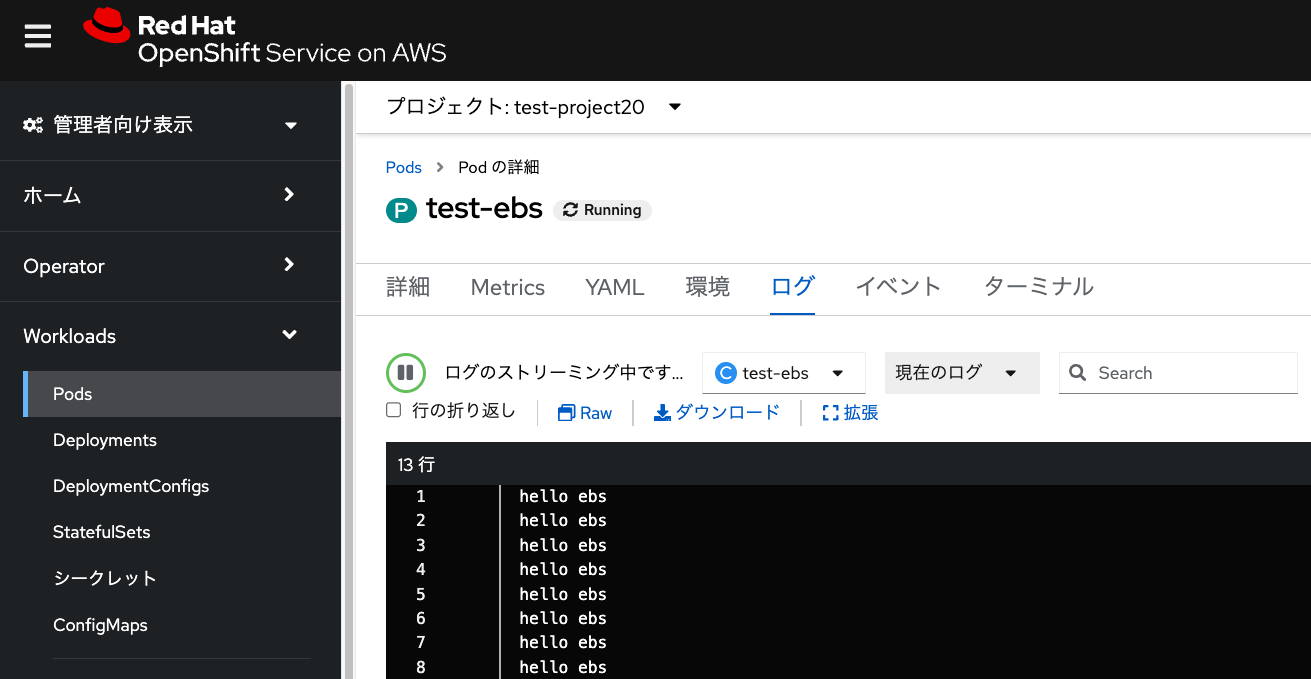Viewport: 1311px width, 679px height.
Task: Expand the ホーム navigation section
Action: 170,196
